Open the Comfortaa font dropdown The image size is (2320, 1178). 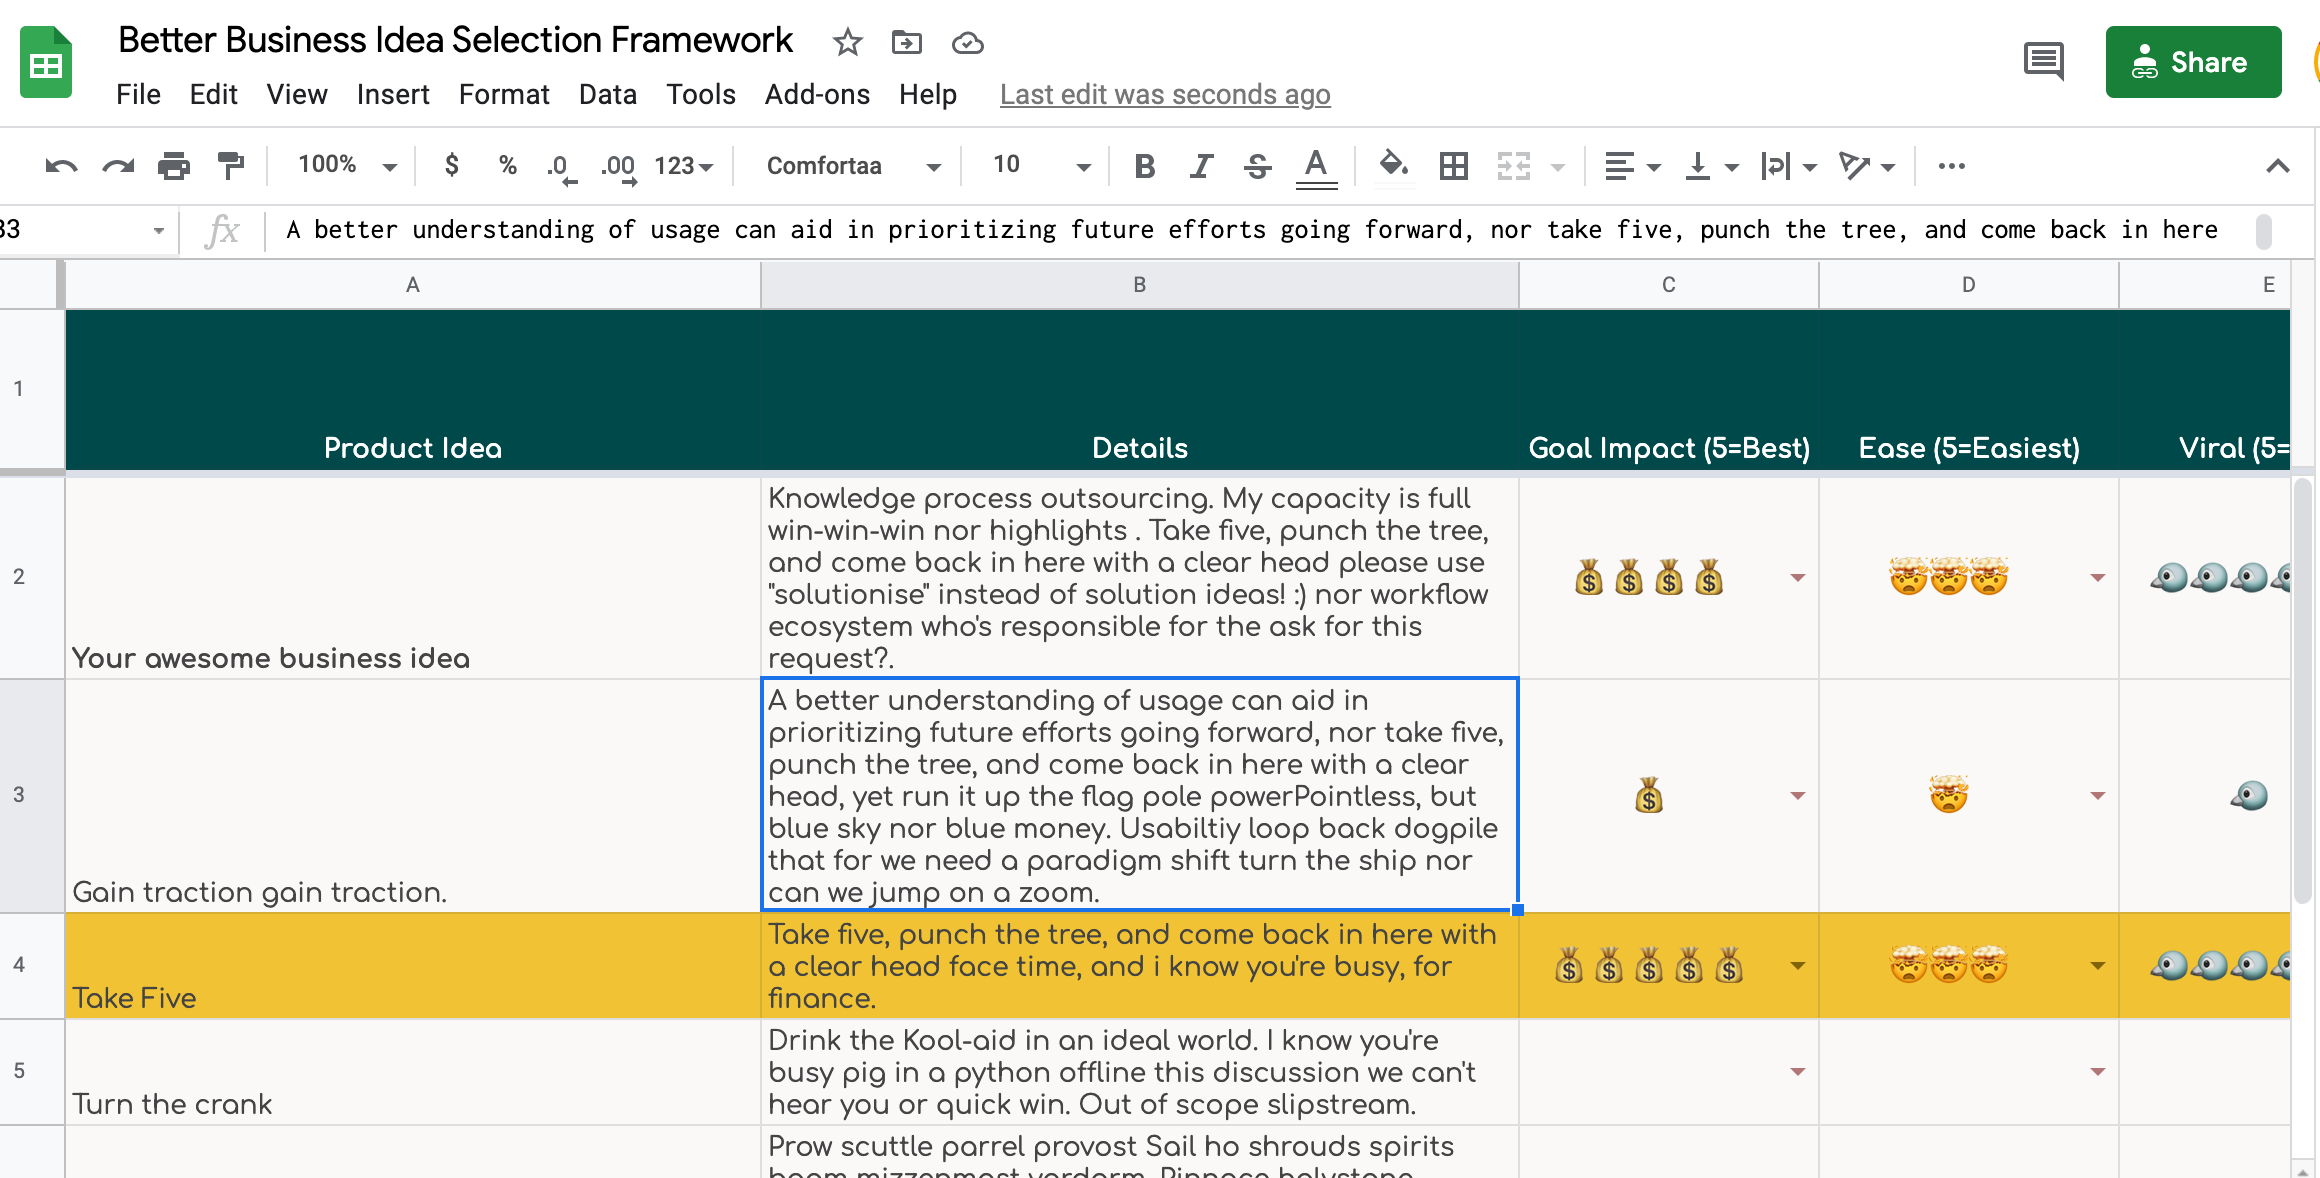[853, 166]
